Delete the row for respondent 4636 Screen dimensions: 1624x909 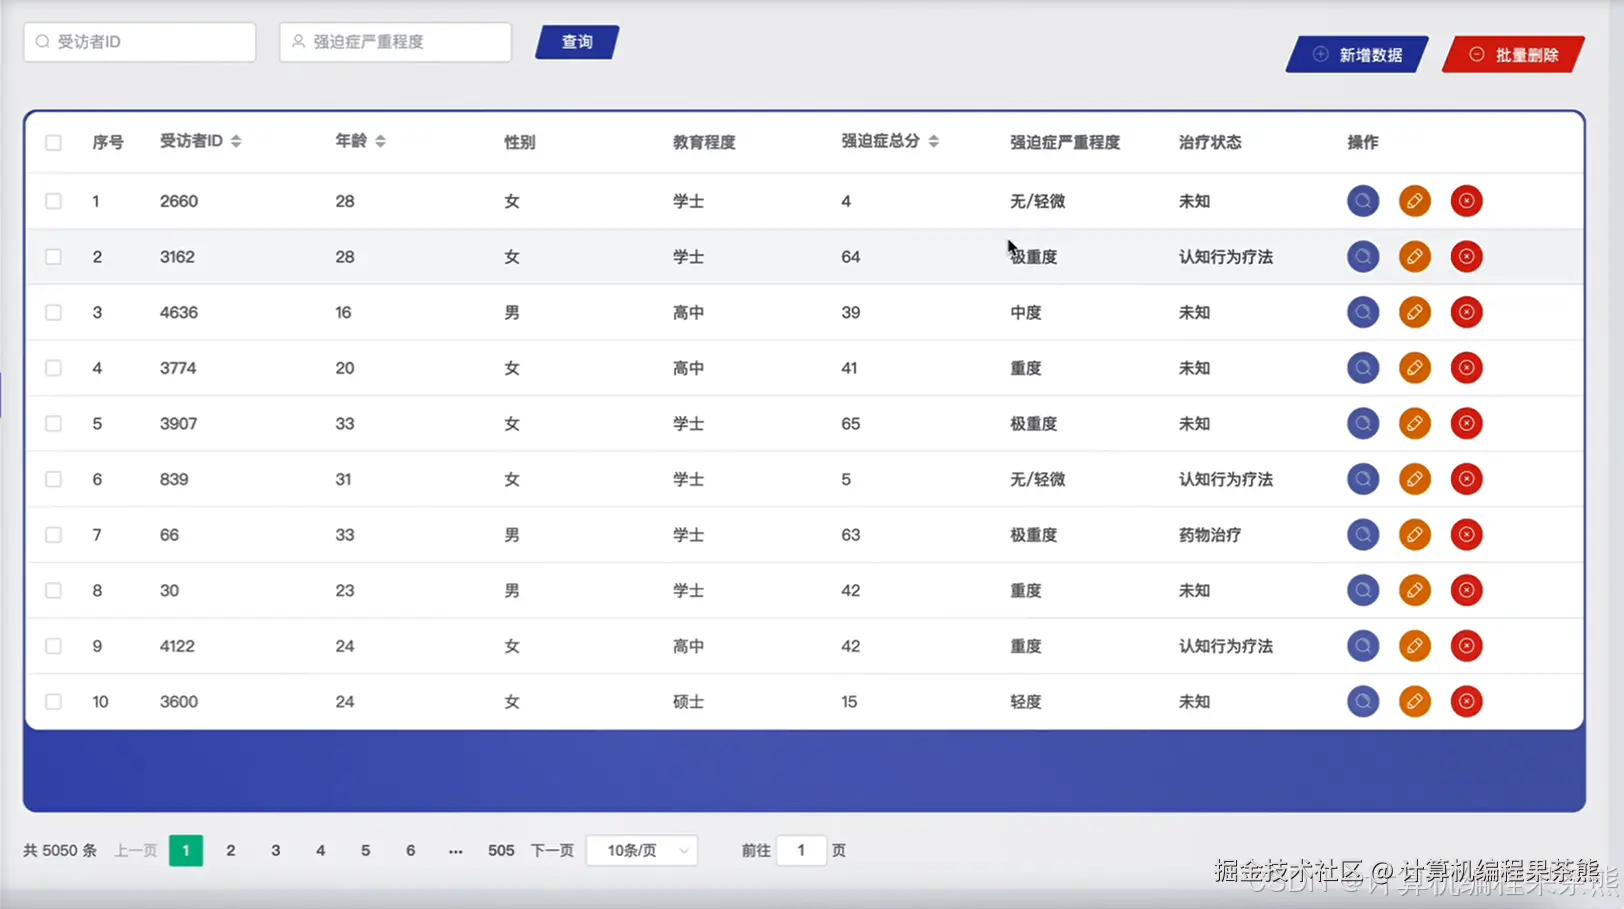1467,312
